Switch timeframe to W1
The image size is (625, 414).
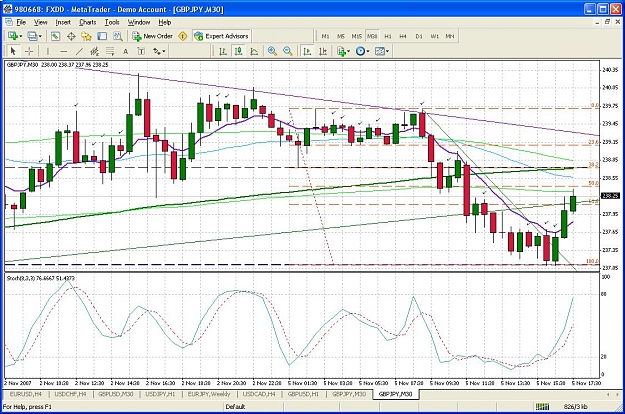click(434, 36)
